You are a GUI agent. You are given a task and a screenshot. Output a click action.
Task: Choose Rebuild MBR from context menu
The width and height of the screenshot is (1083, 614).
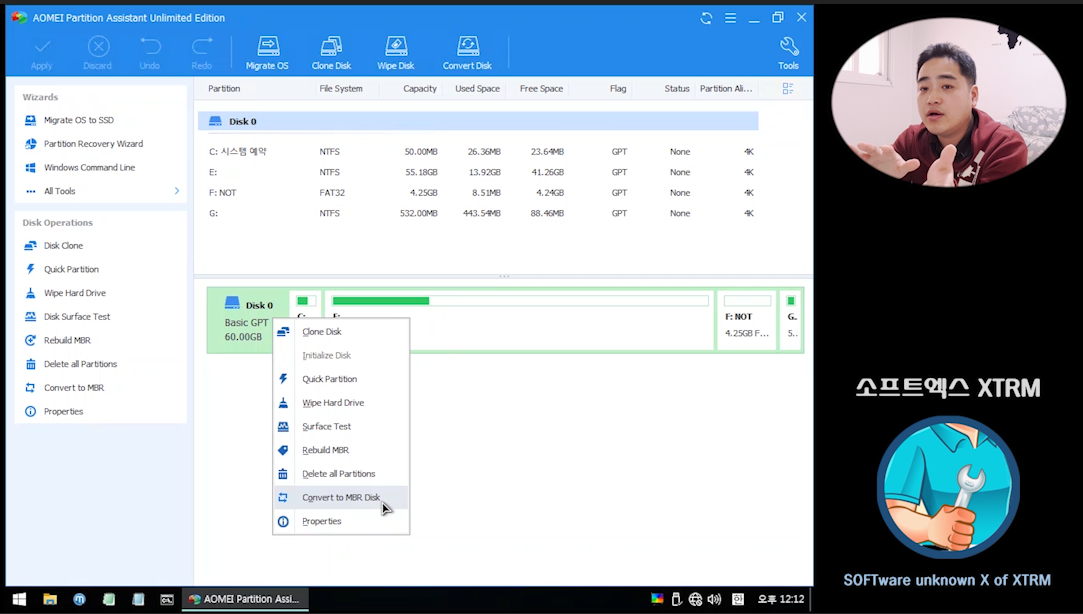click(x=341, y=450)
